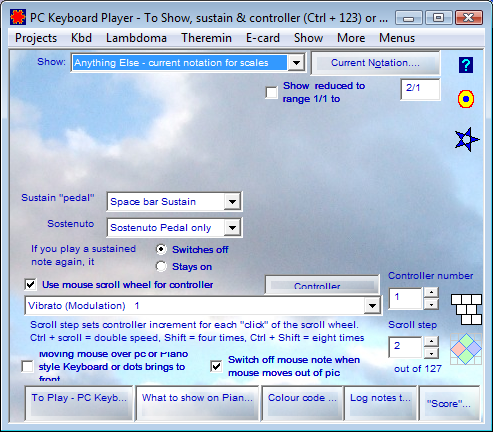493x432 pixels.
Task: Open the Lambdoma menu
Action: click(136, 38)
